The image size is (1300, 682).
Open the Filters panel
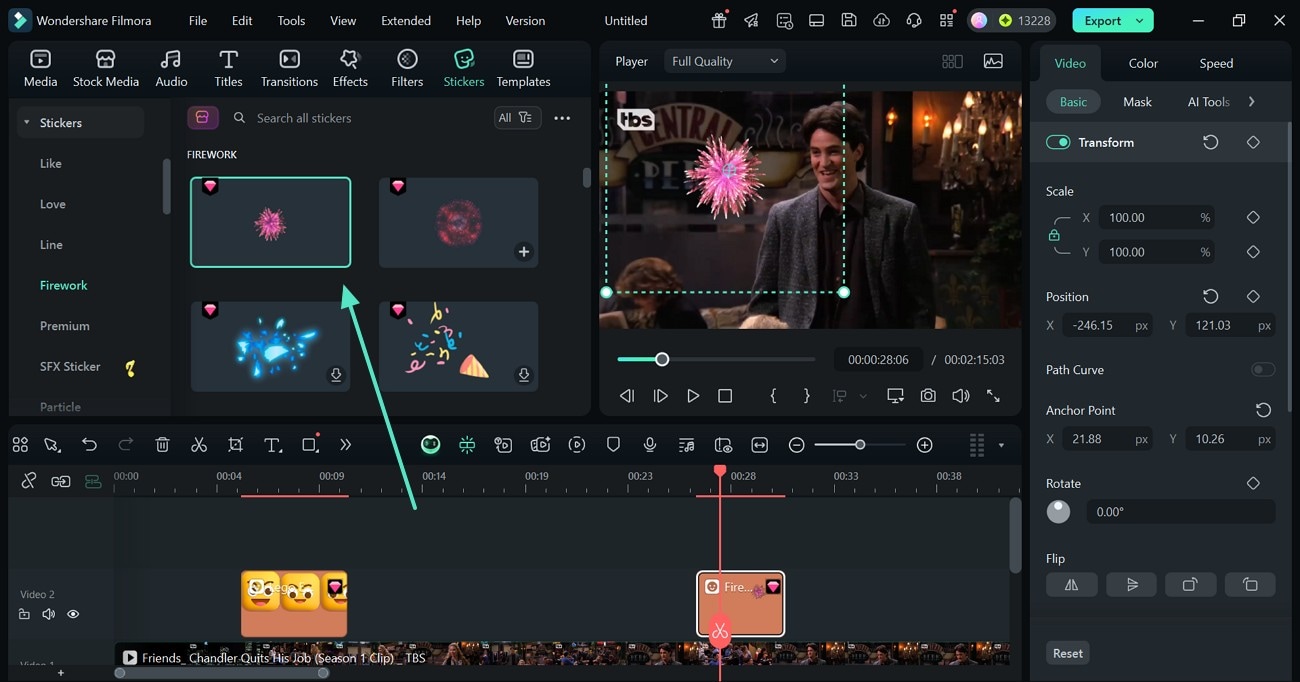[x=407, y=68]
